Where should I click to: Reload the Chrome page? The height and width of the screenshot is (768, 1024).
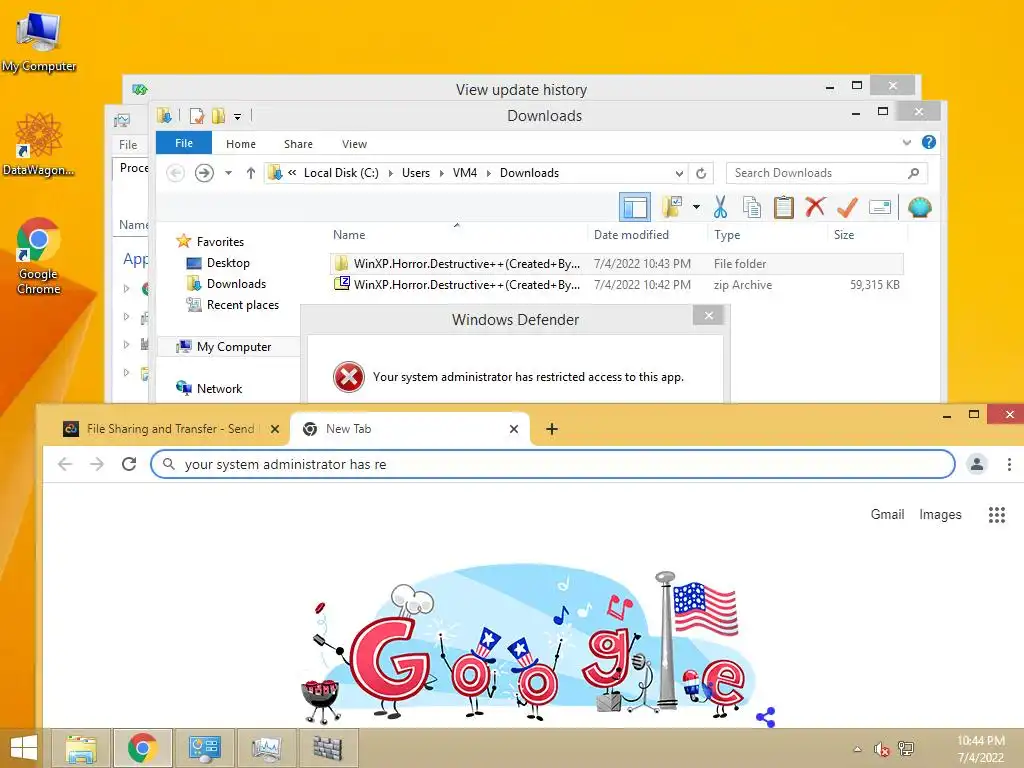point(129,464)
